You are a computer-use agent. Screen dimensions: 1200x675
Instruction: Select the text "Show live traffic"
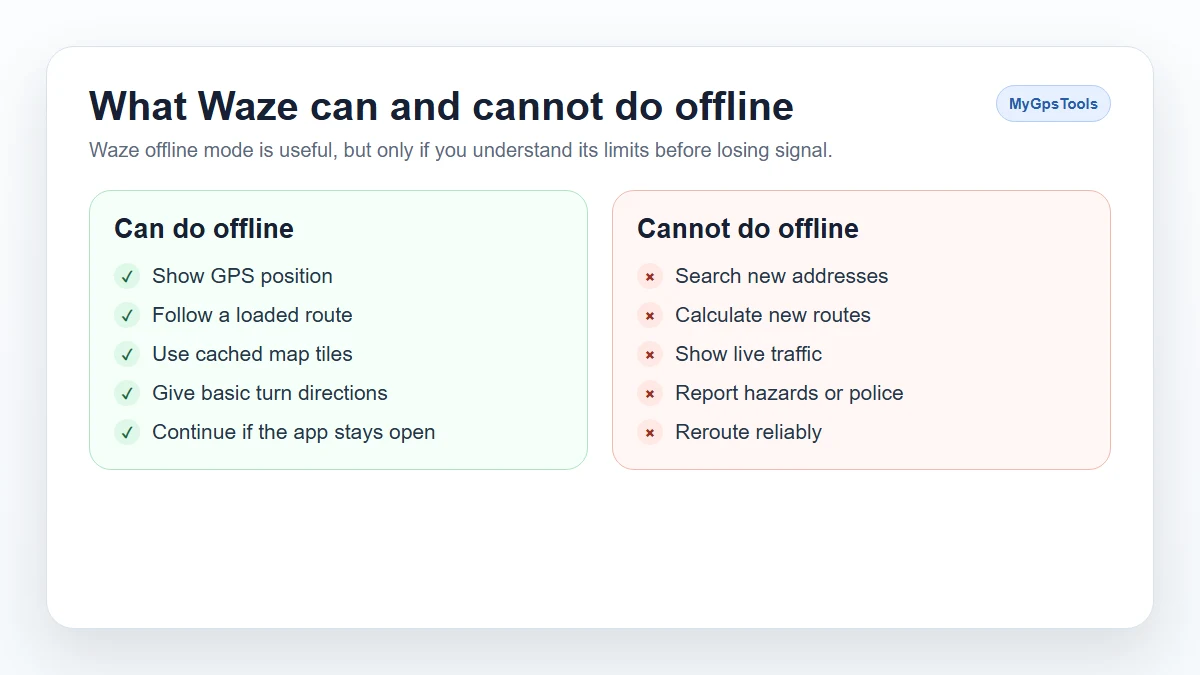tap(749, 354)
